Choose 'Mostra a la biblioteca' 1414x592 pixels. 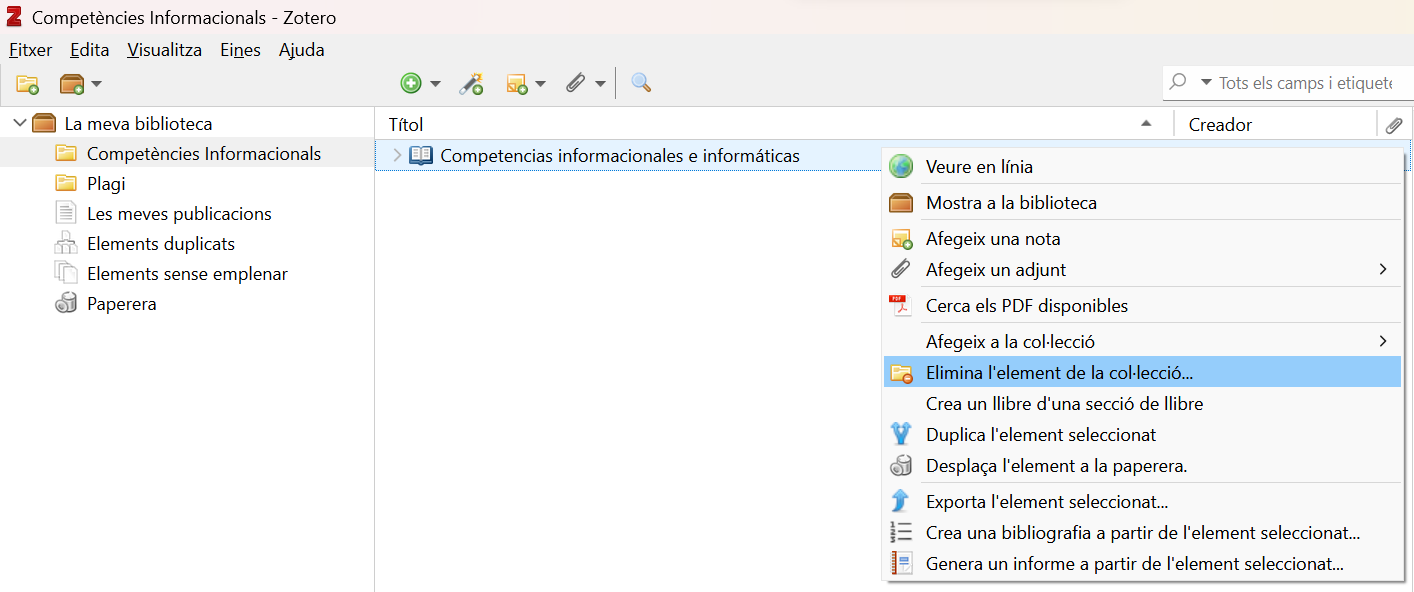click(x=1142, y=203)
